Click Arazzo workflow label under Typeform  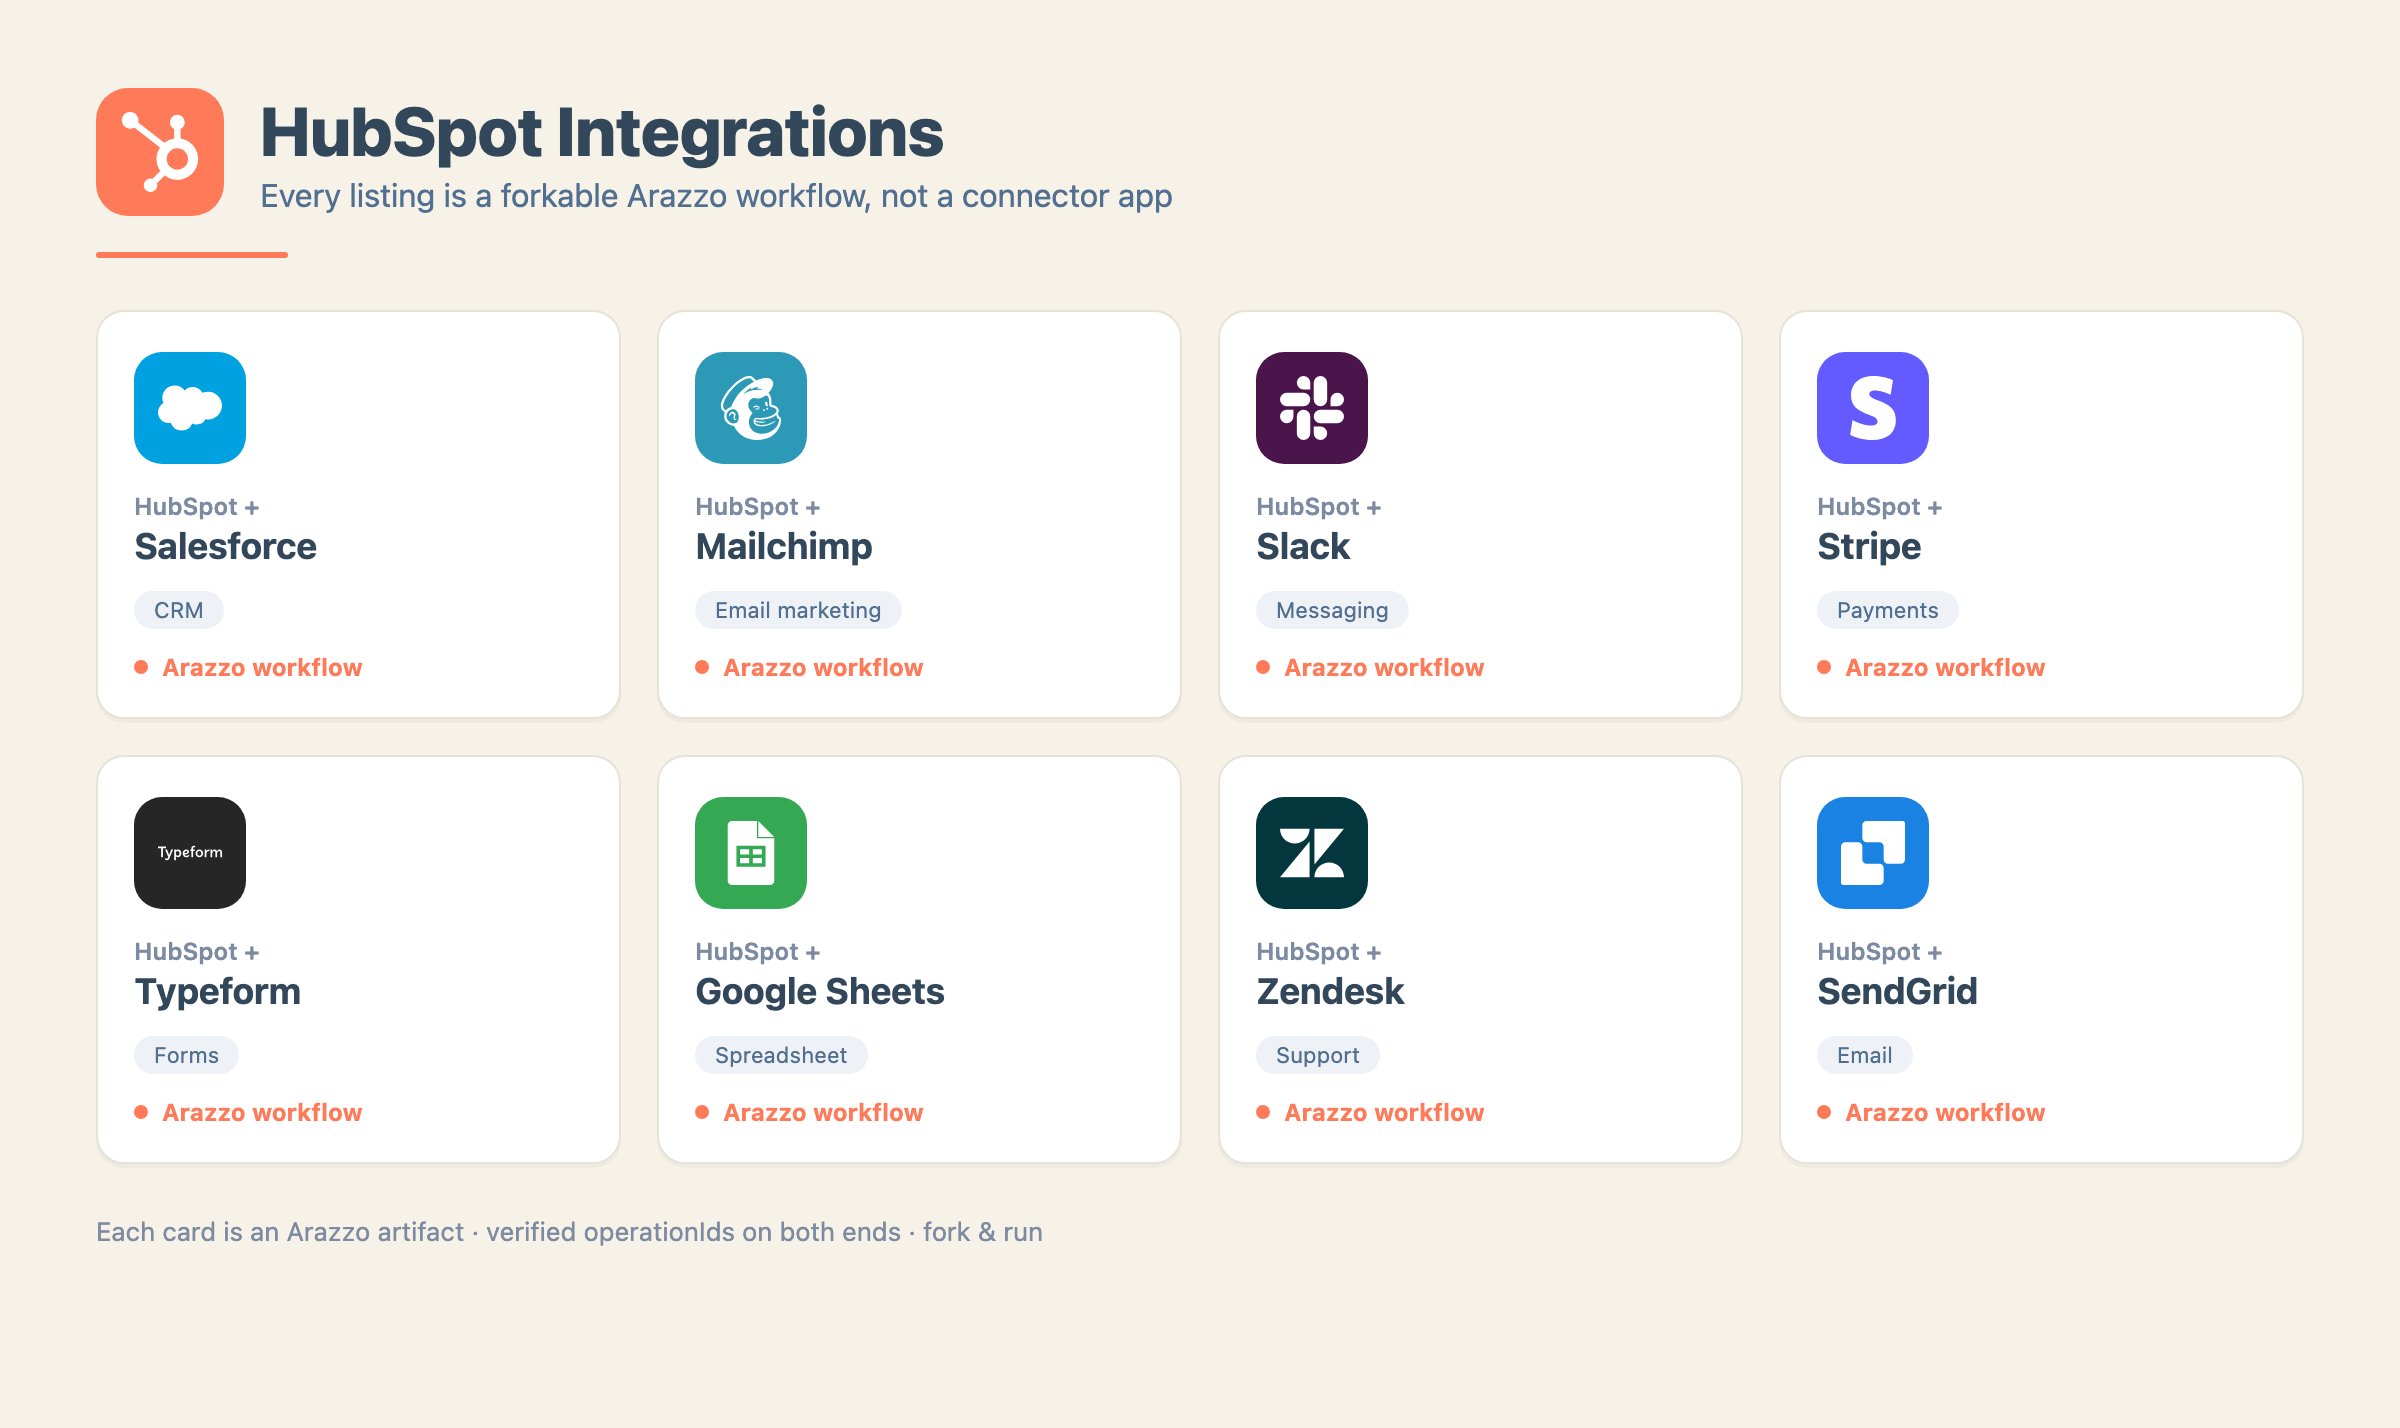[262, 1113]
